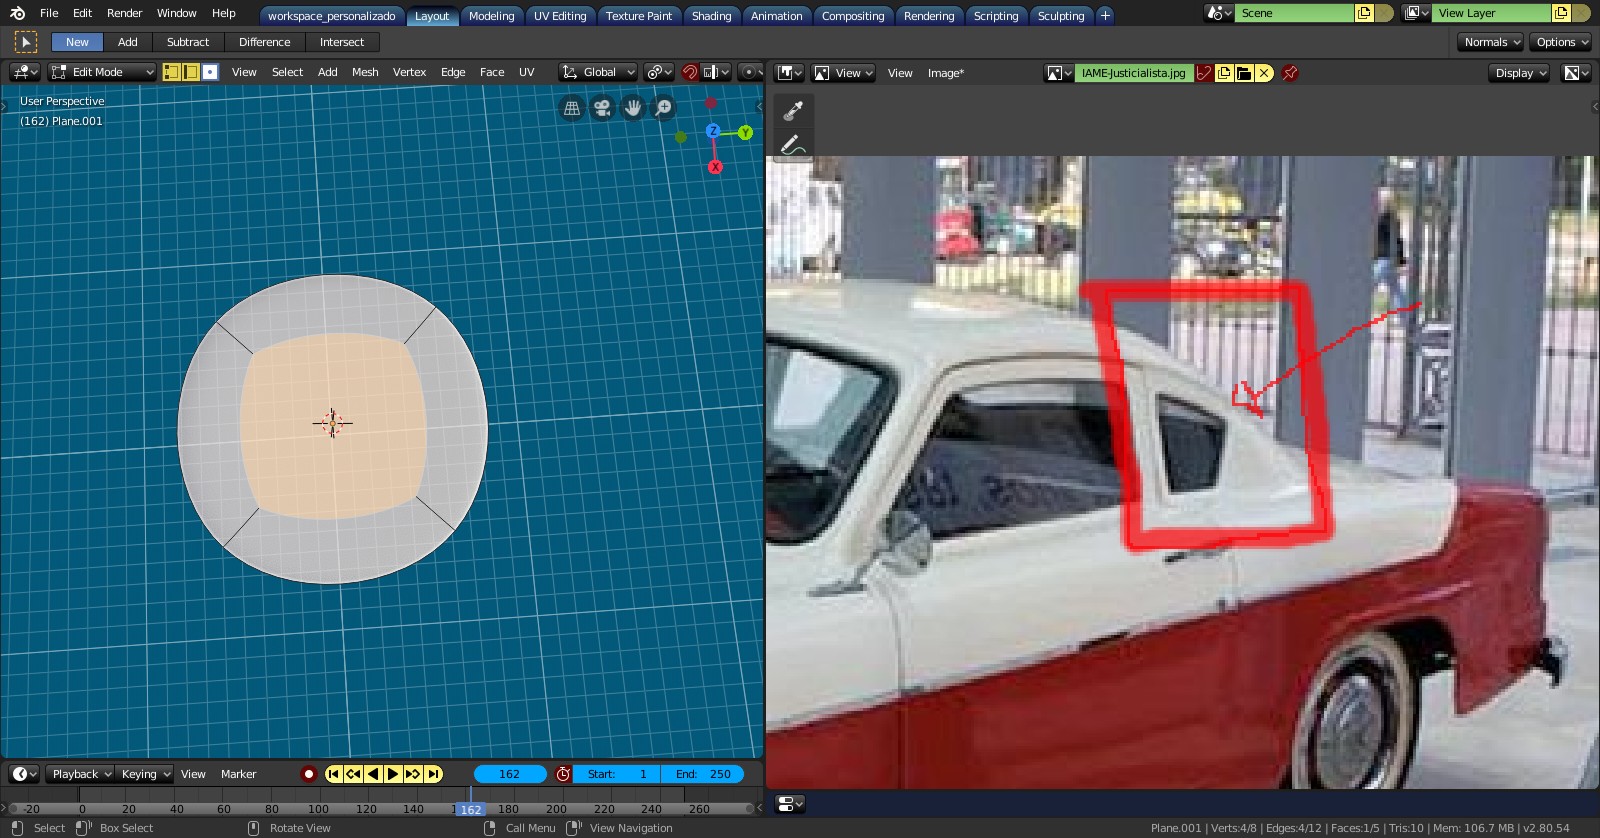Open the Playback dropdown in timeline
Viewport: 1600px width, 838px height.
pos(80,774)
